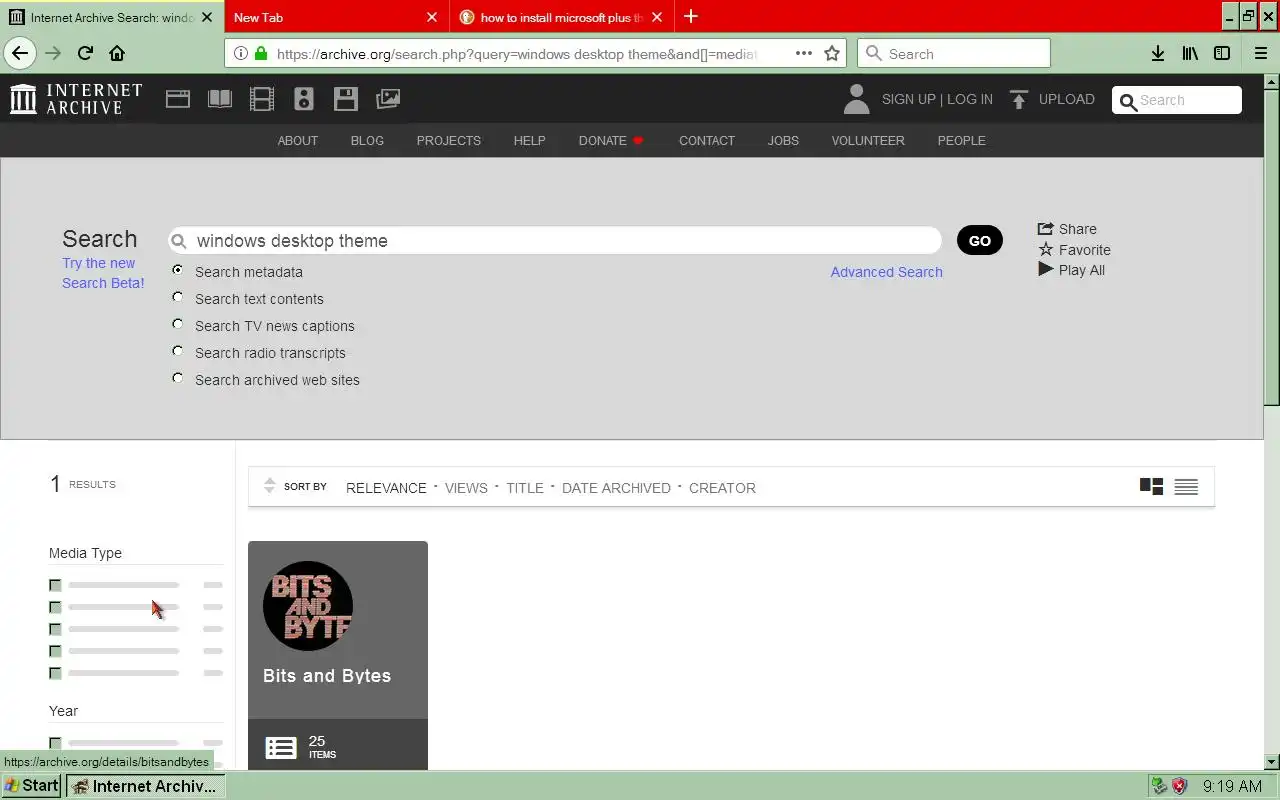The height and width of the screenshot is (800, 1280).
Task: Click SIGN UP link
Action: click(908, 99)
